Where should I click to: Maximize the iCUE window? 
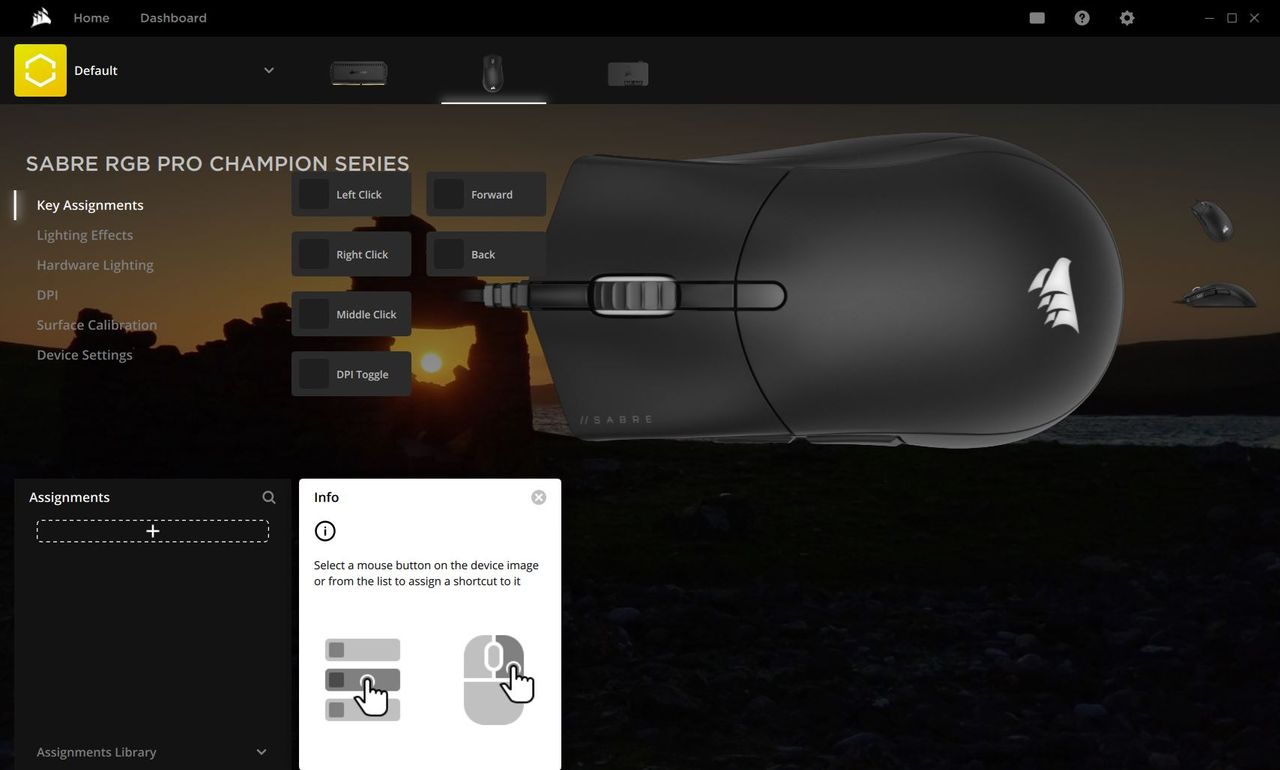1232,18
